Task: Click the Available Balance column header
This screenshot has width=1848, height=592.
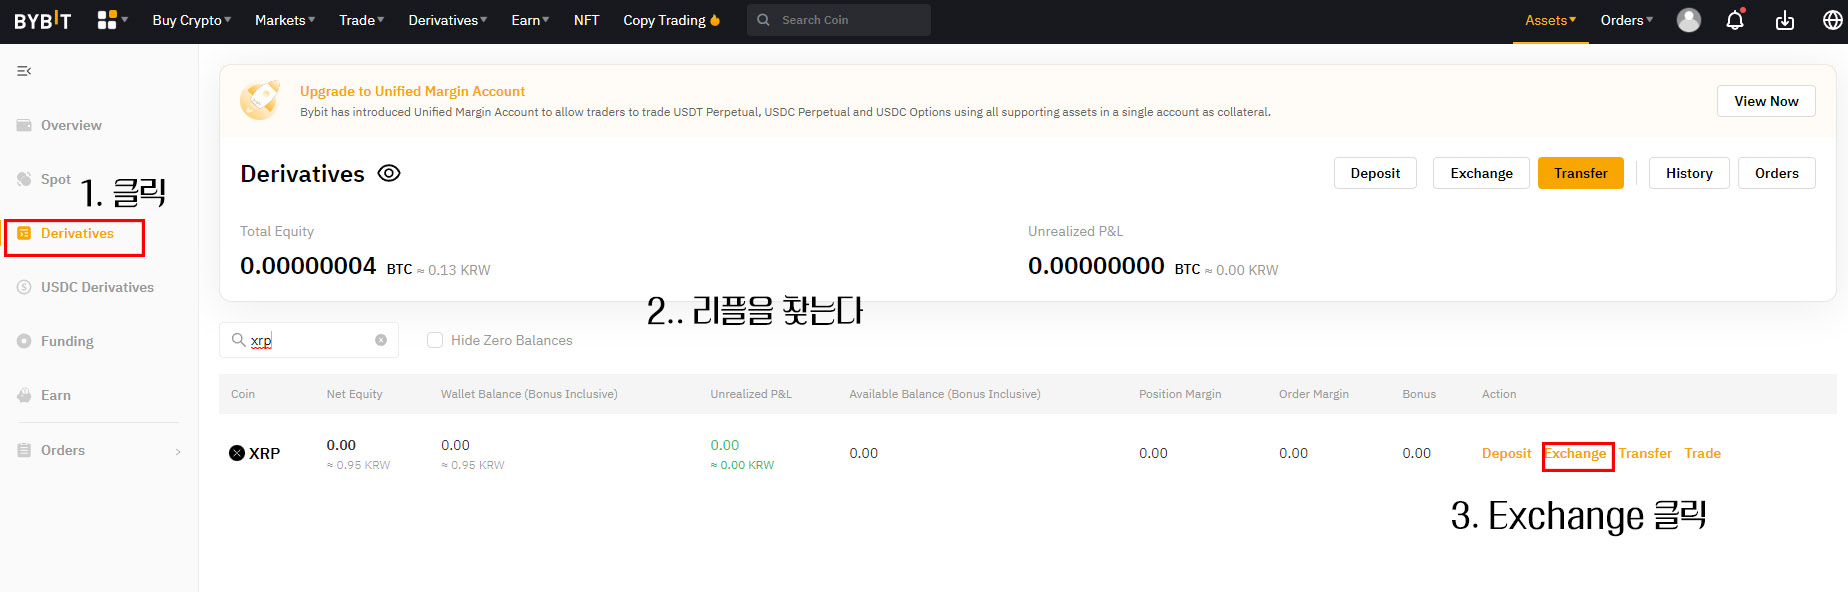Action: tap(945, 394)
